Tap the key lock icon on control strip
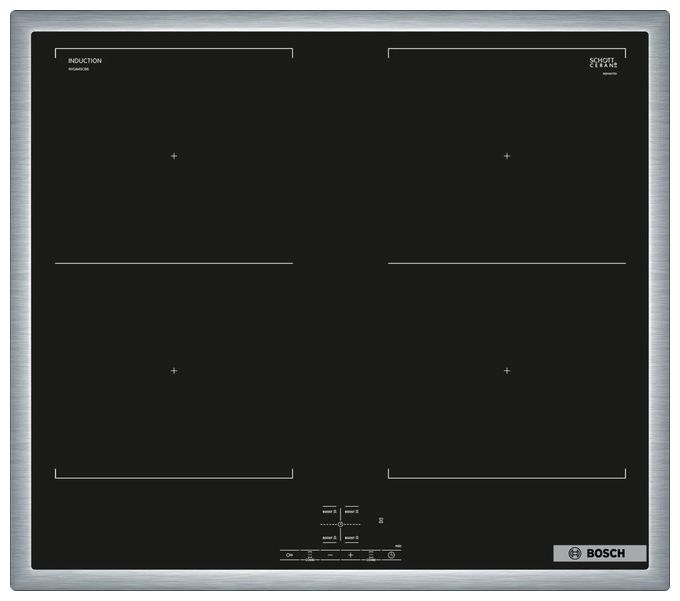Image resolution: width=680 pixels, height=601 pixels. (x=289, y=555)
